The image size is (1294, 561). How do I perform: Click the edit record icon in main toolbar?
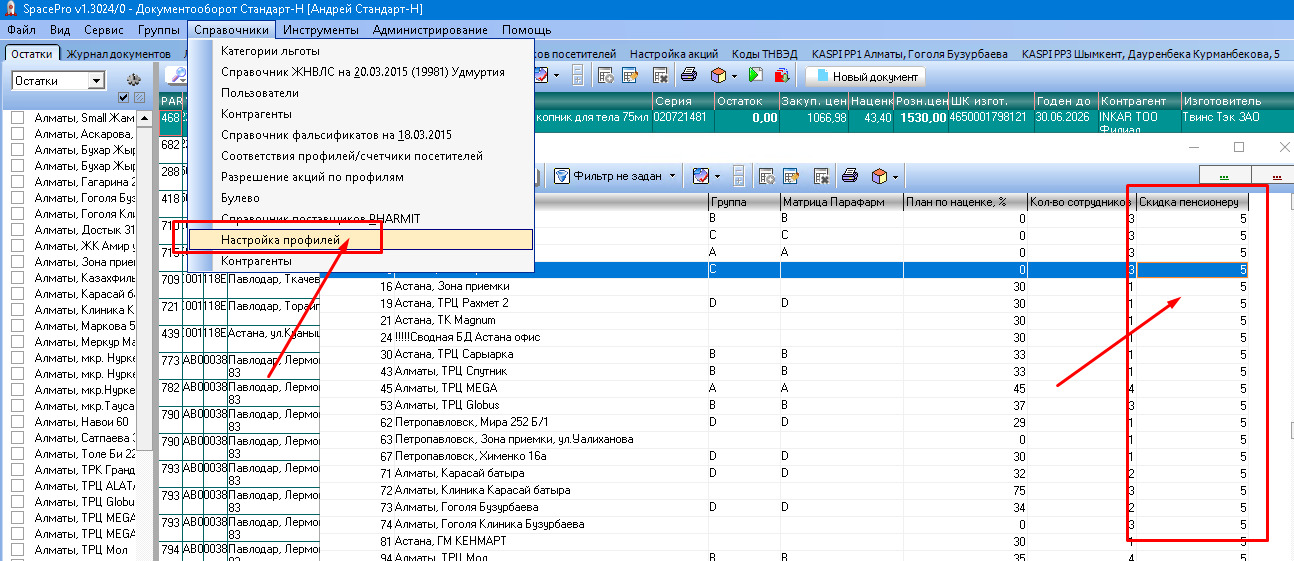point(630,76)
